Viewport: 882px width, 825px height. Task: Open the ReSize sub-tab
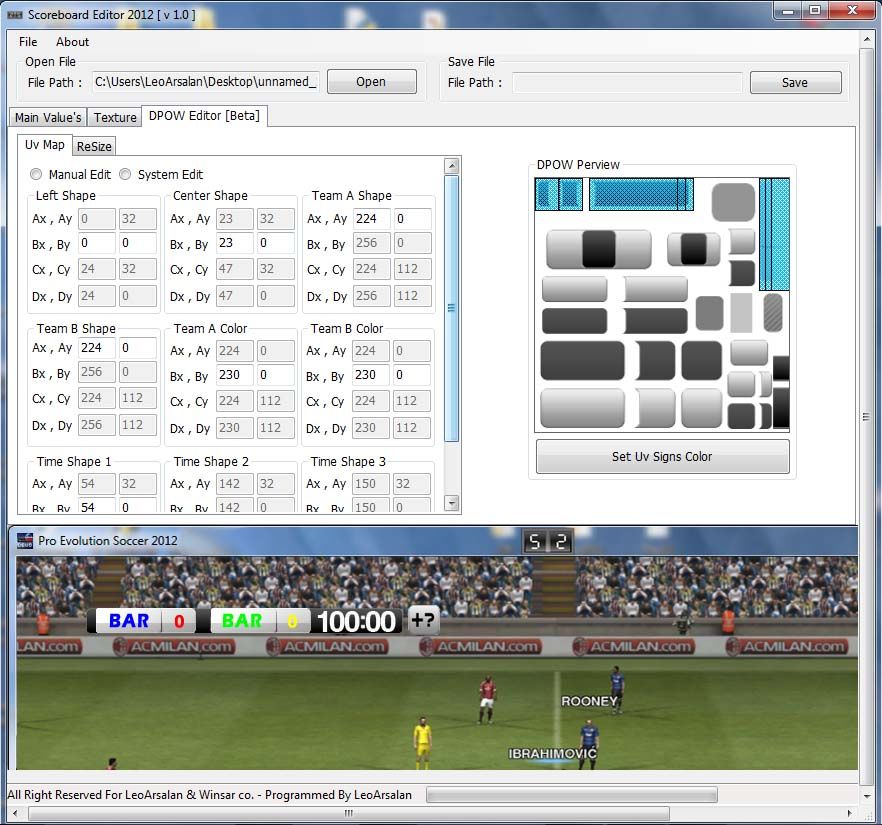pos(94,146)
